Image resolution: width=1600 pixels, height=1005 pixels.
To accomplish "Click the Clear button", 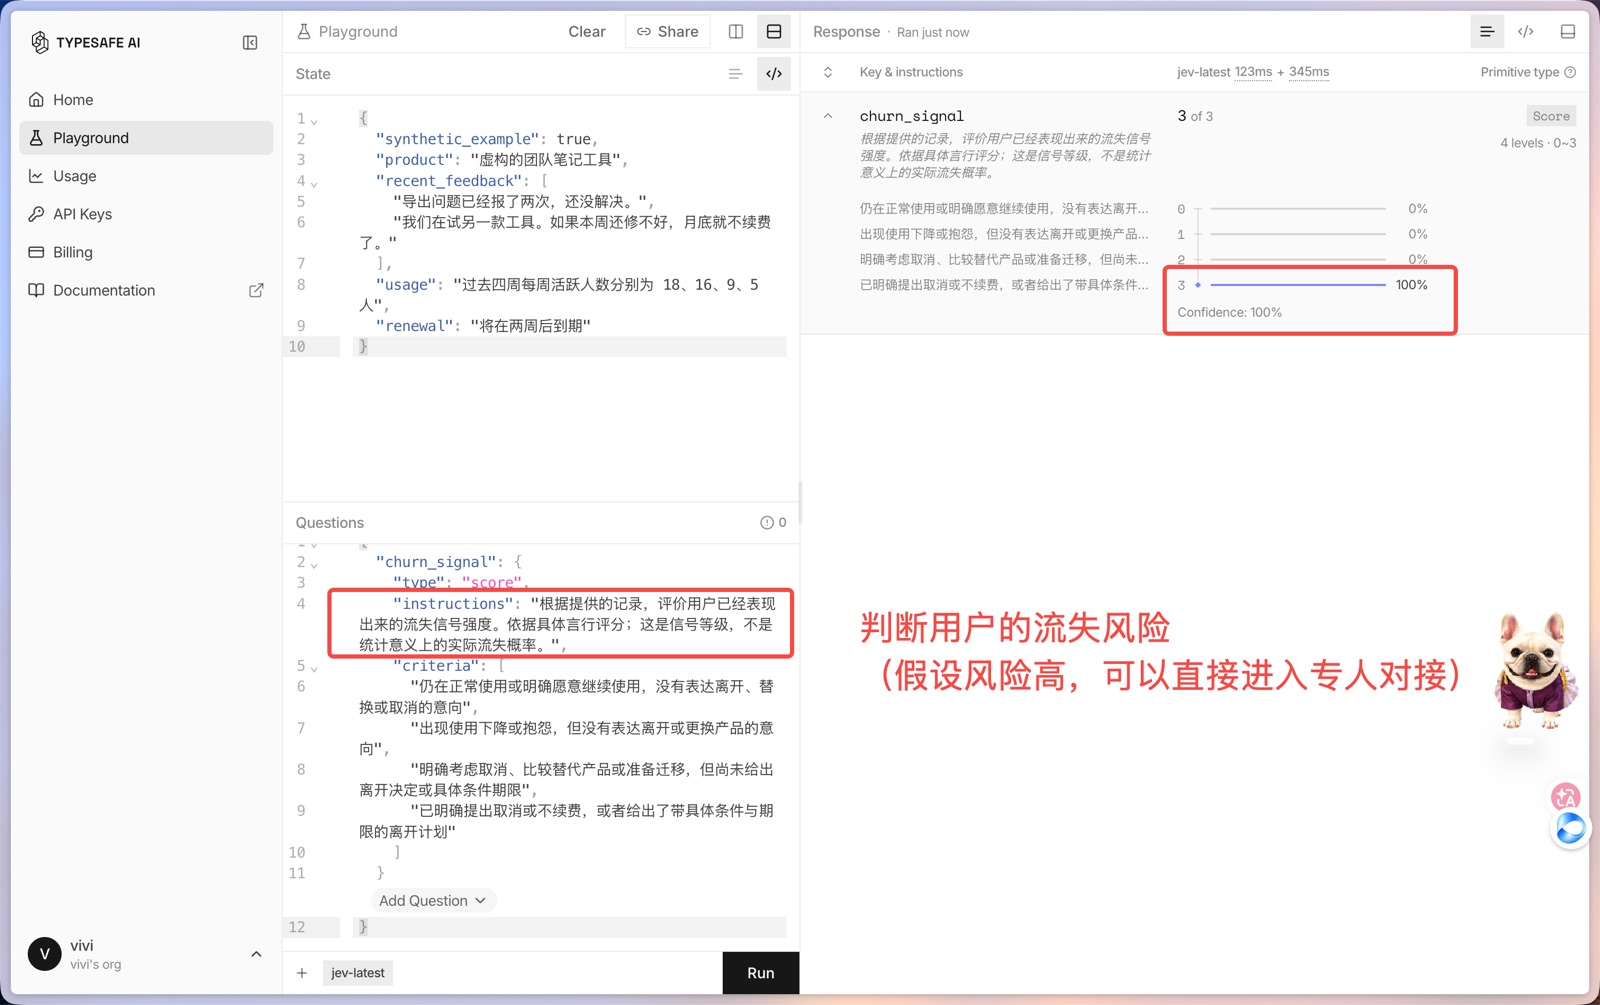I will coord(587,32).
